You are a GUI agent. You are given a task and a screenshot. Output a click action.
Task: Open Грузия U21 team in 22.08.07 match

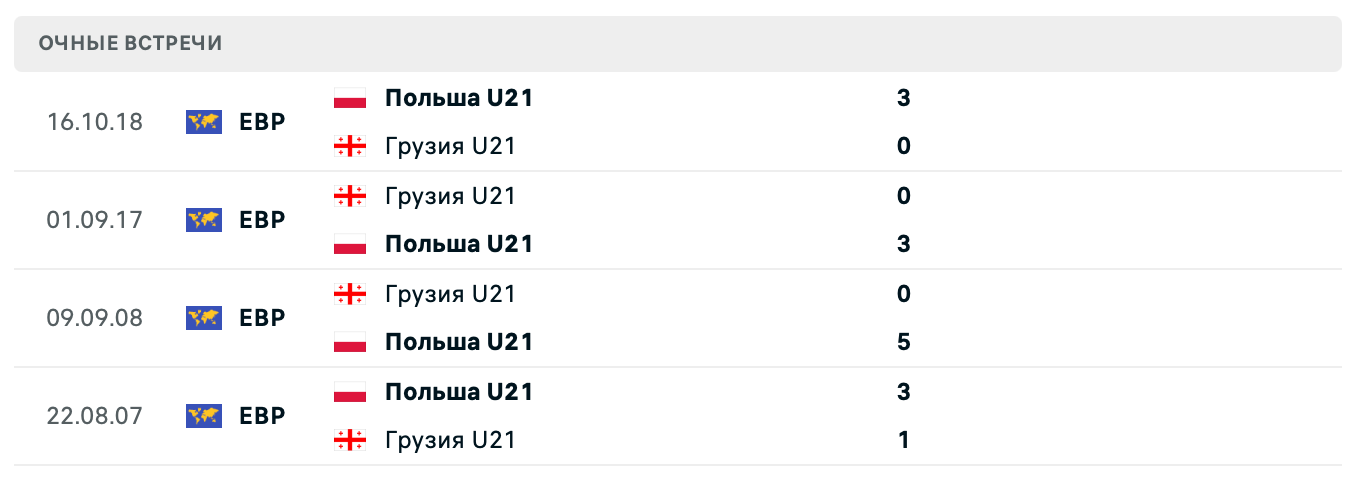point(450,440)
